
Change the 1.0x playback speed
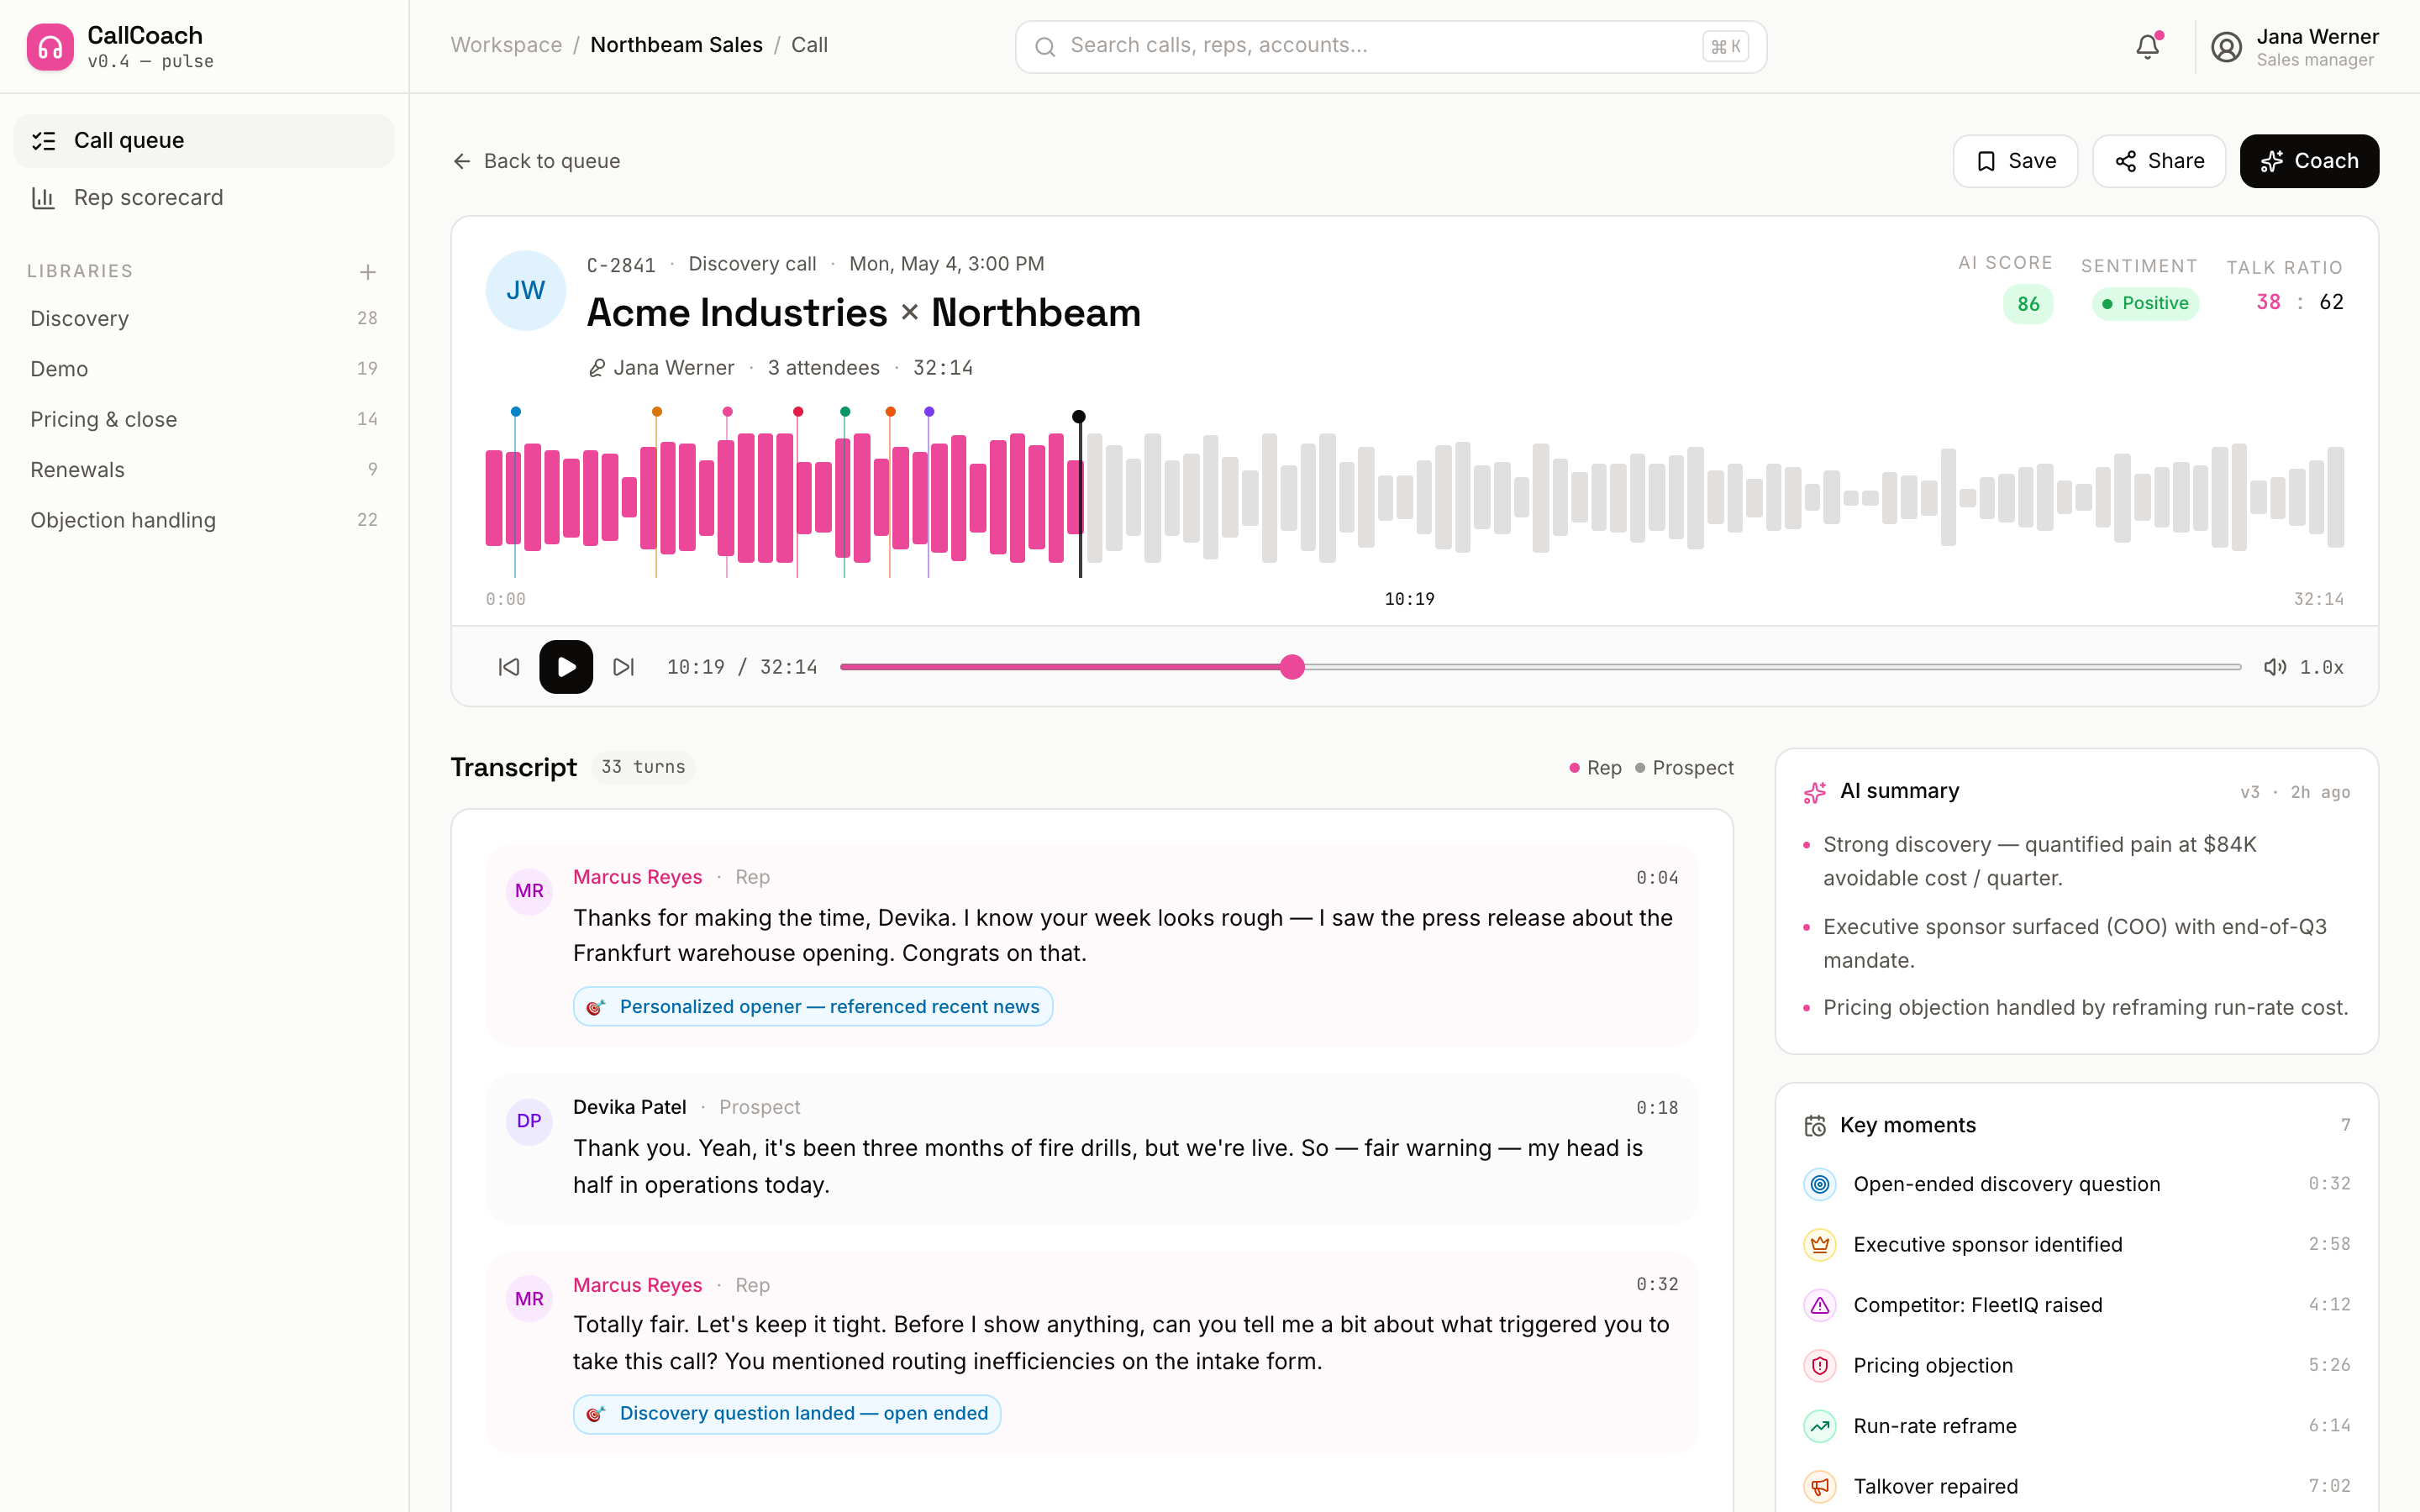pos(2322,667)
